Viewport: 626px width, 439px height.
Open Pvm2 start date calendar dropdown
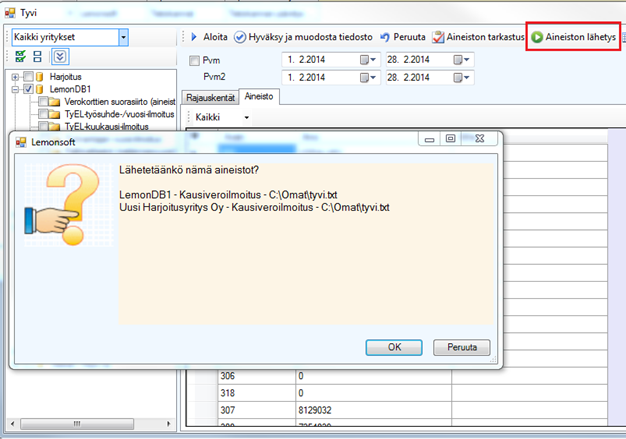pyautogui.click(x=368, y=77)
